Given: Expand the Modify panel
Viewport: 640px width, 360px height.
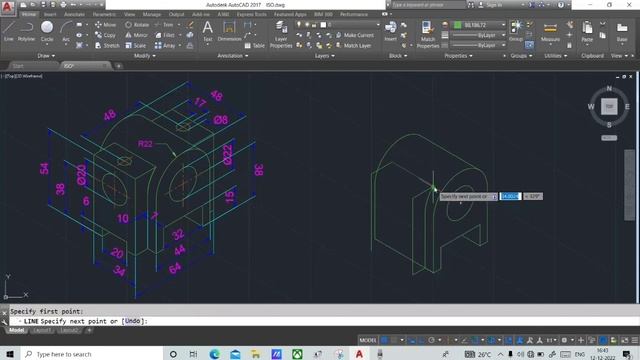Looking at the screenshot, I should point(144,56).
